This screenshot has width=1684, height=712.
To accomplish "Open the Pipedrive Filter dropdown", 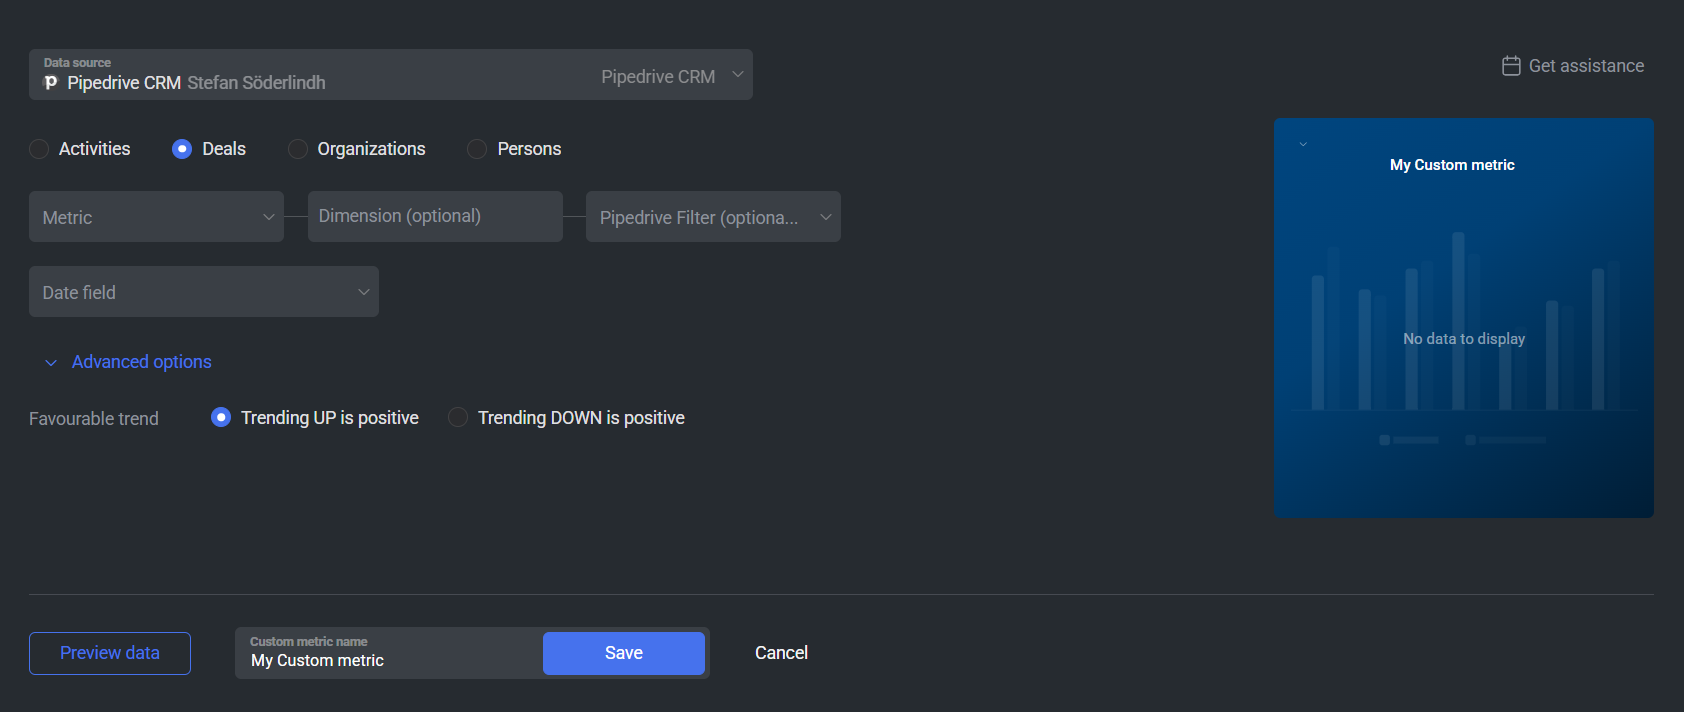I will [713, 217].
